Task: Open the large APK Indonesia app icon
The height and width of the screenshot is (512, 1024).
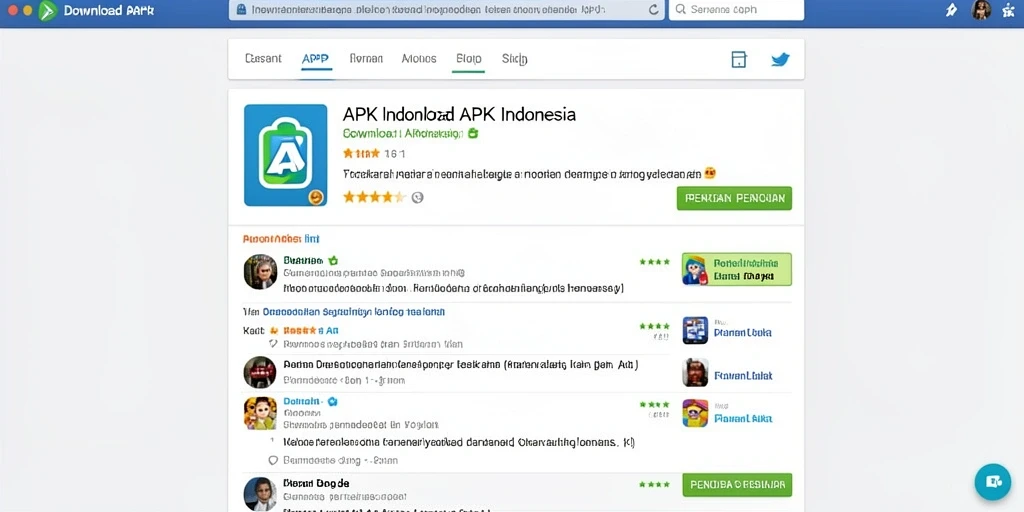Action: (x=285, y=155)
